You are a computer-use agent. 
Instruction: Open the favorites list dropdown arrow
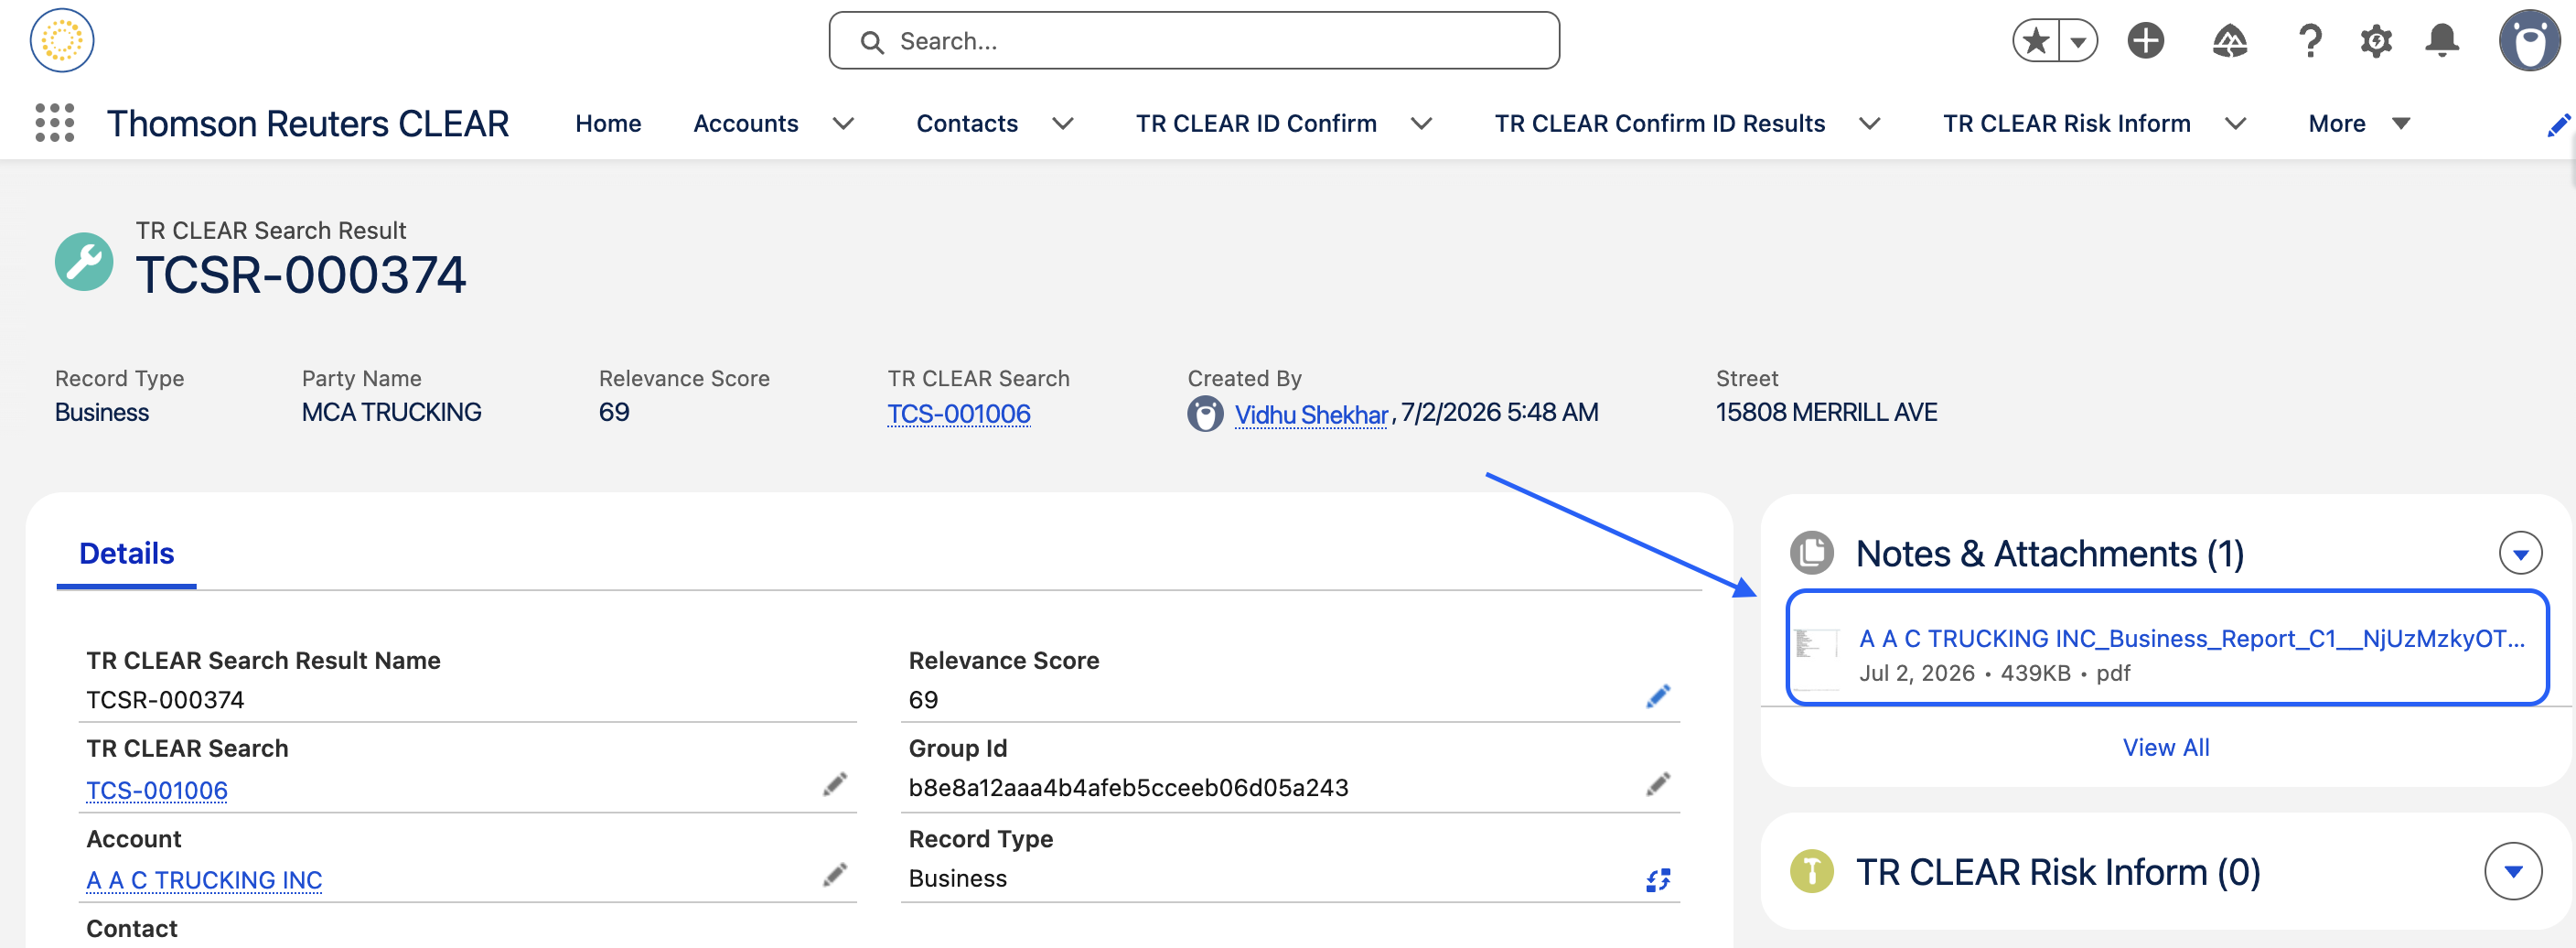click(x=2078, y=41)
